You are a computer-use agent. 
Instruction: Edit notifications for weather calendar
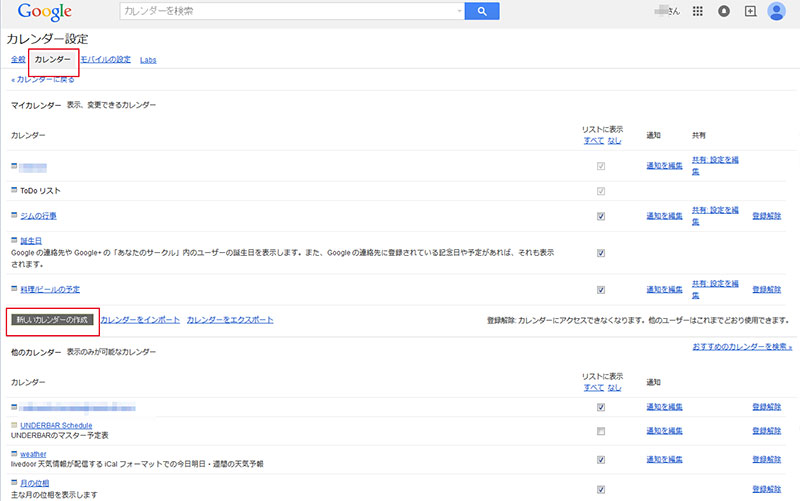tap(664, 459)
